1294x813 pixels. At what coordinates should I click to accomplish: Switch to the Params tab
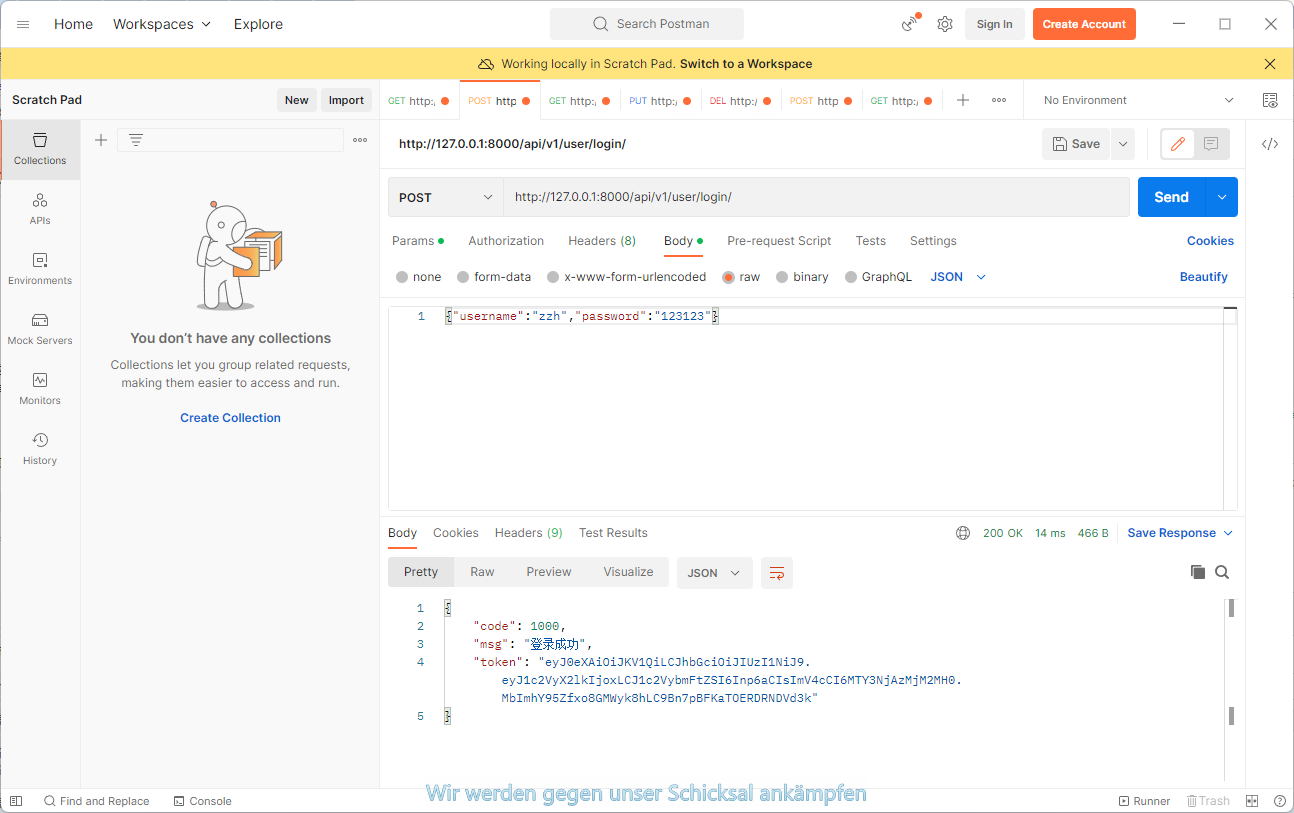pos(418,241)
